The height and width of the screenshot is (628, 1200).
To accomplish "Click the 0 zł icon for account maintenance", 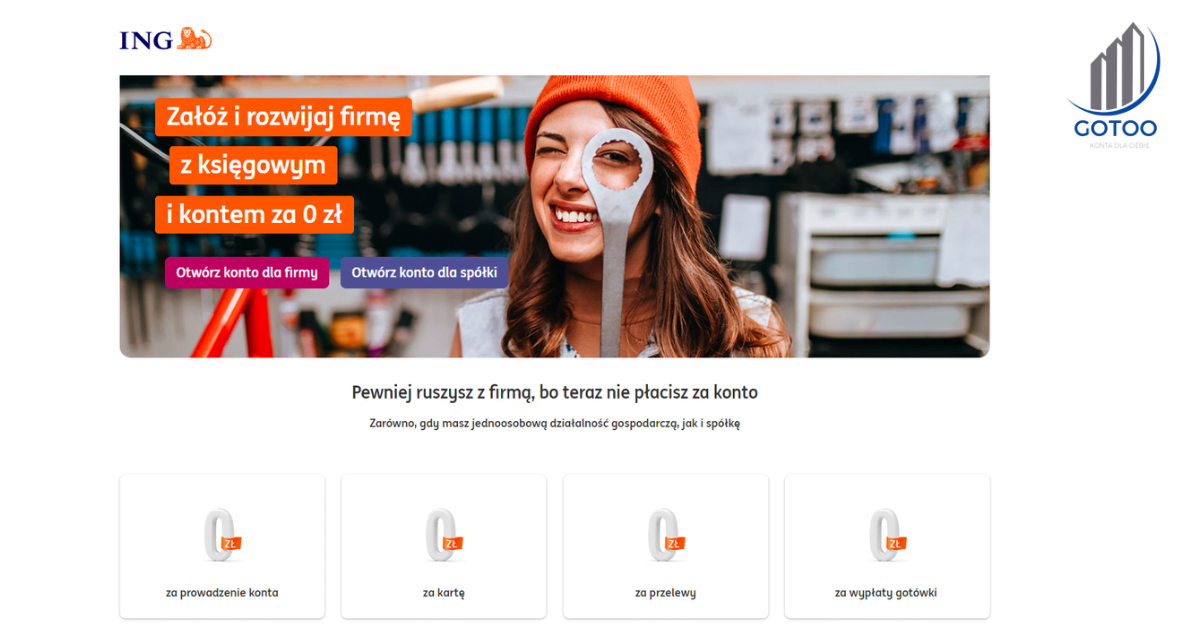I will pyautogui.click(x=222, y=535).
